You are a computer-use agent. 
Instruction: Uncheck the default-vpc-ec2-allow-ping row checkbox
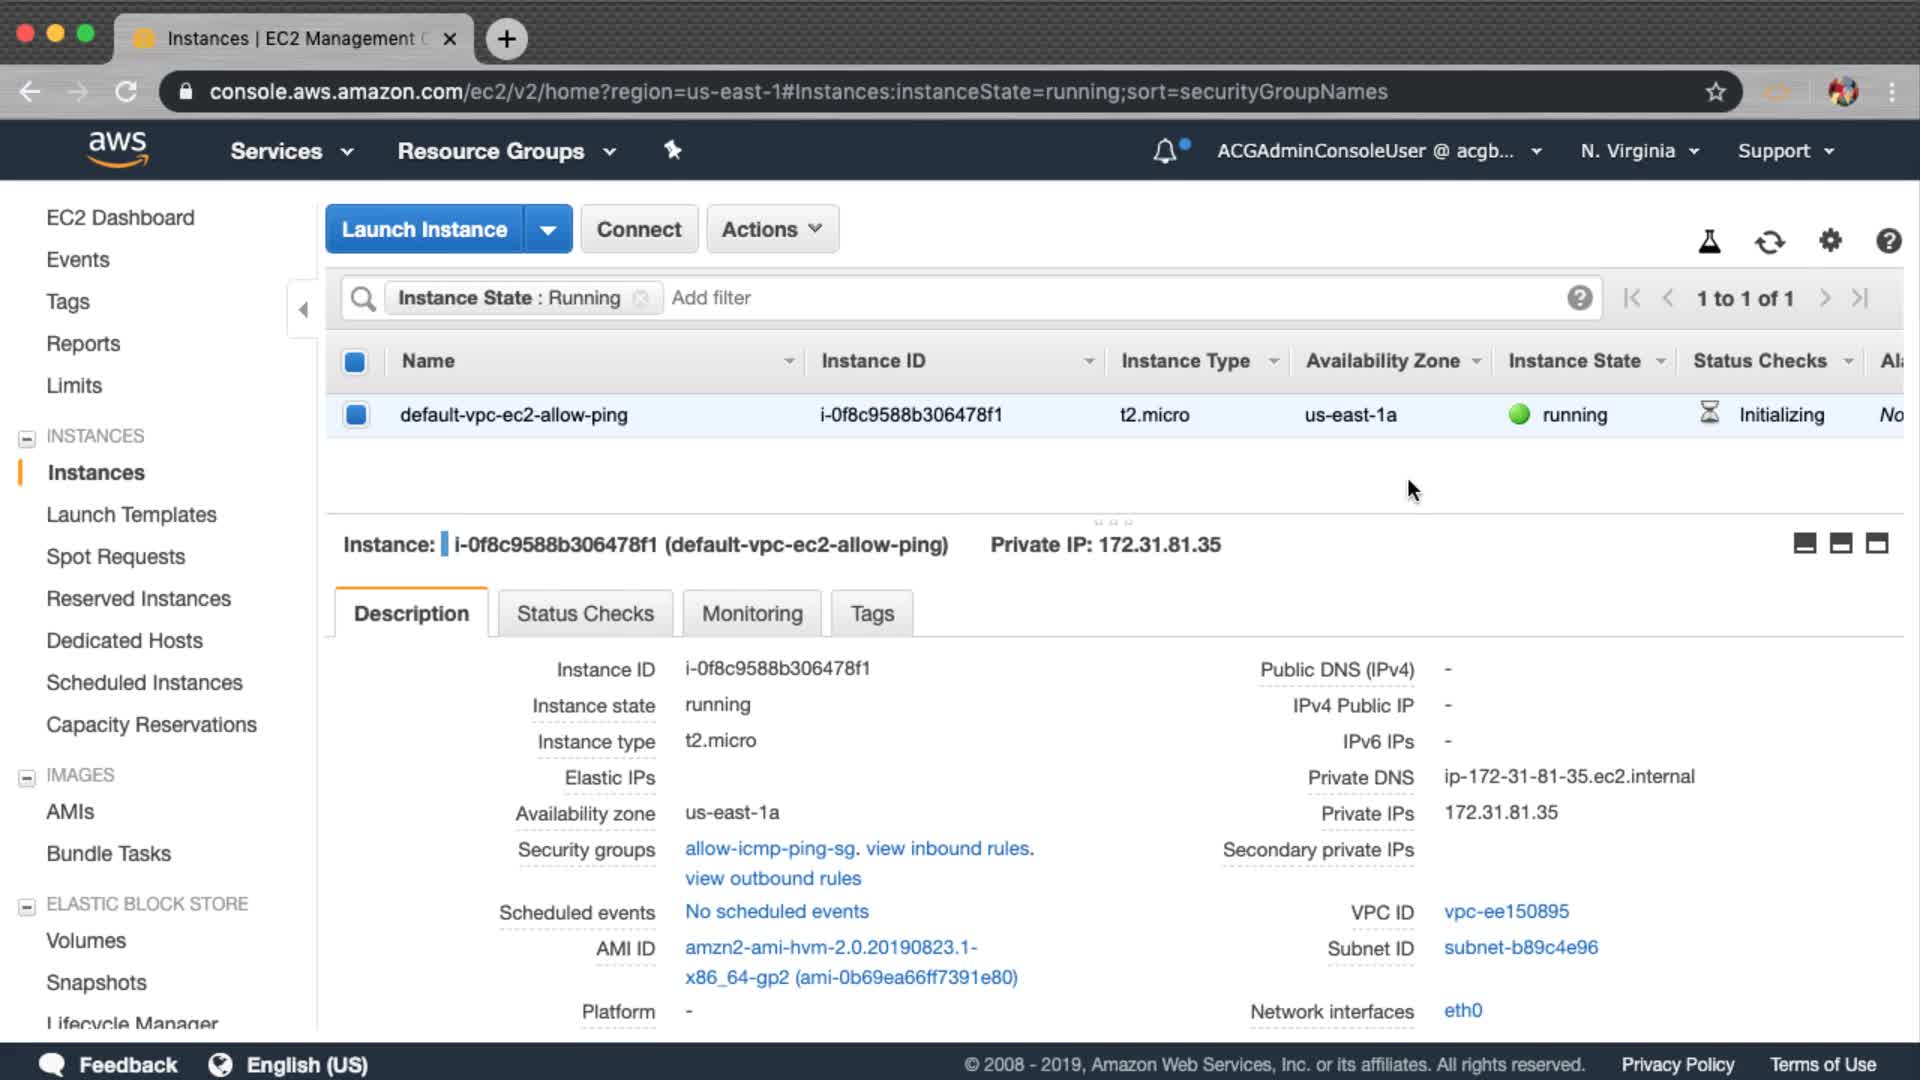tap(356, 414)
